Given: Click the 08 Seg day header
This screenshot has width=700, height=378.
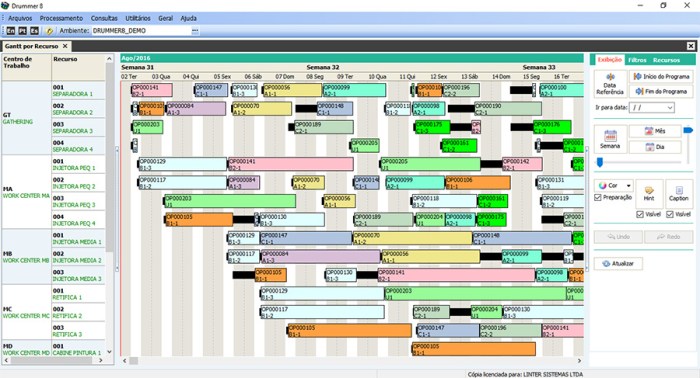Looking at the screenshot, I should point(315,77).
